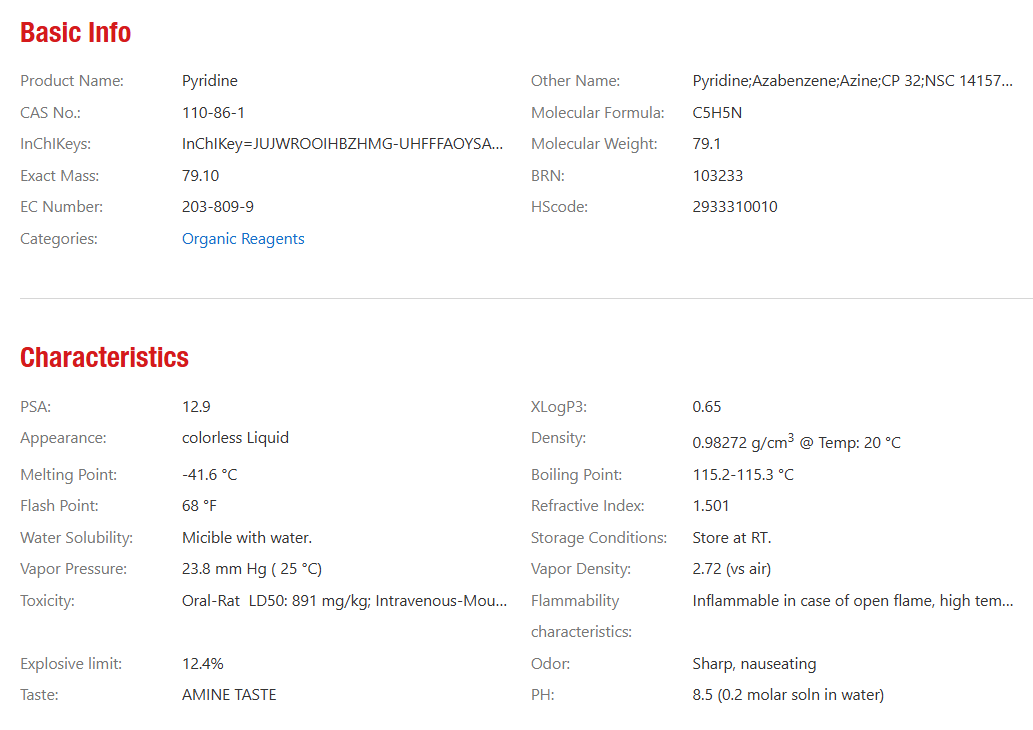Select appearance value colorless Liquid

tap(235, 437)
